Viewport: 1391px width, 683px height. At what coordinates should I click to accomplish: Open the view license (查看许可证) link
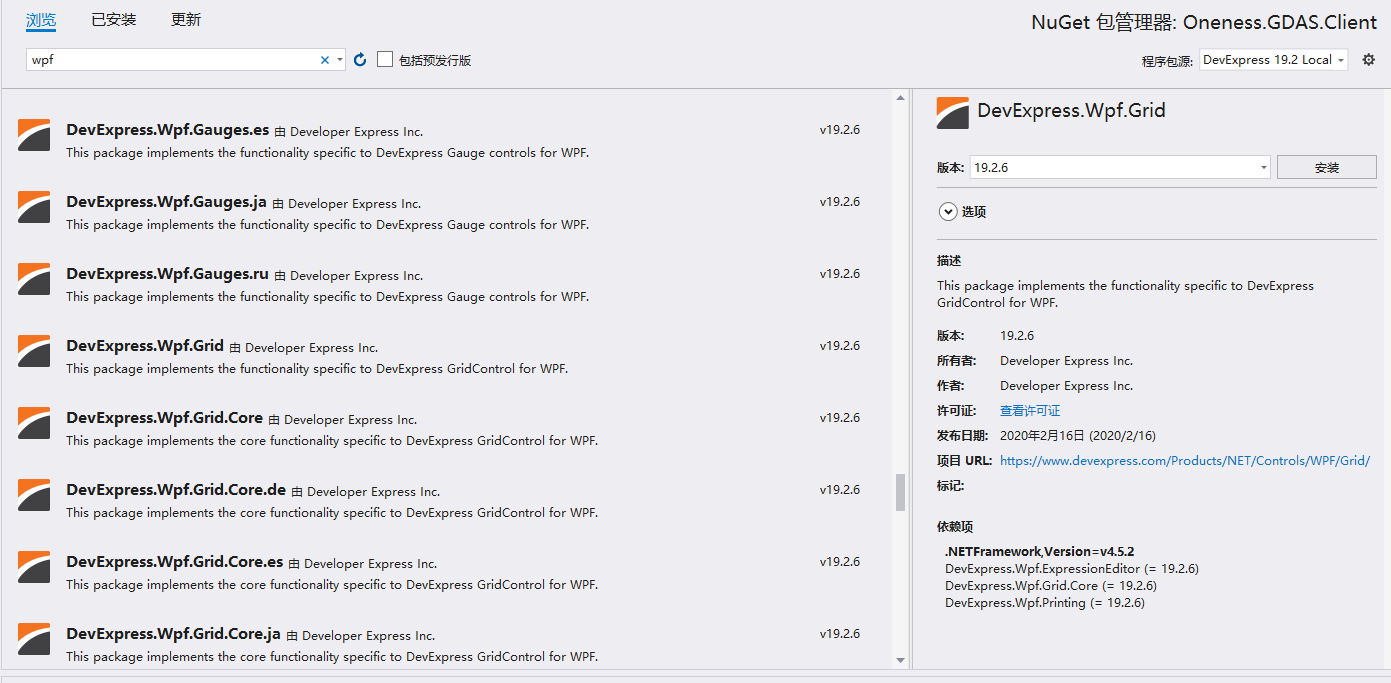tap(1030, 411)
